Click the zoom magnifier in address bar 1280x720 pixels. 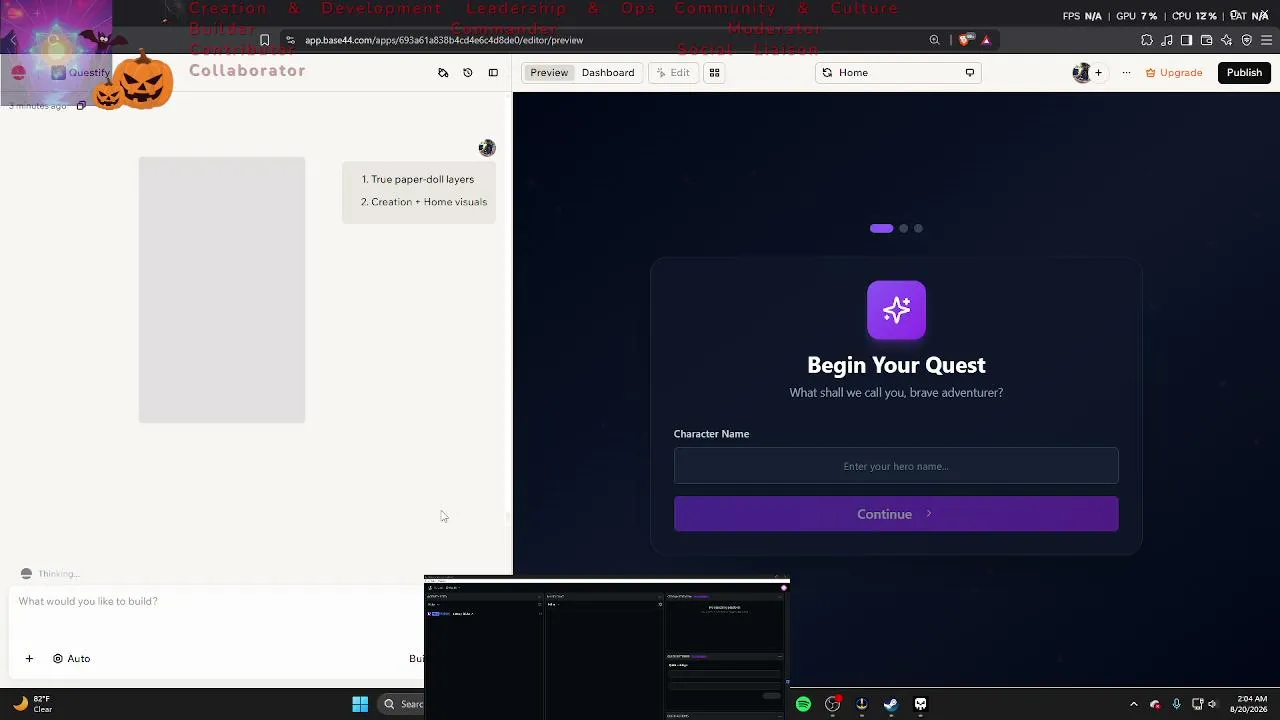(x=935, y=40)
